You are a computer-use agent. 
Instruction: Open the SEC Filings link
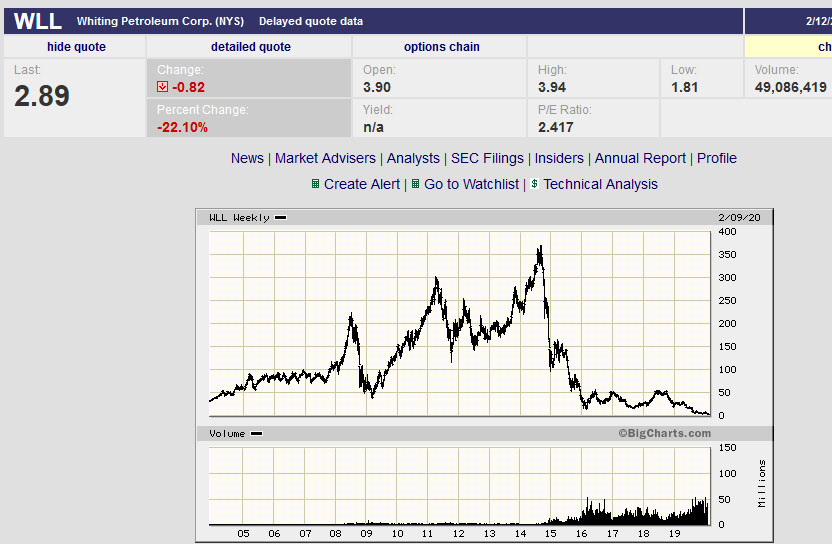tap(487, 158)
